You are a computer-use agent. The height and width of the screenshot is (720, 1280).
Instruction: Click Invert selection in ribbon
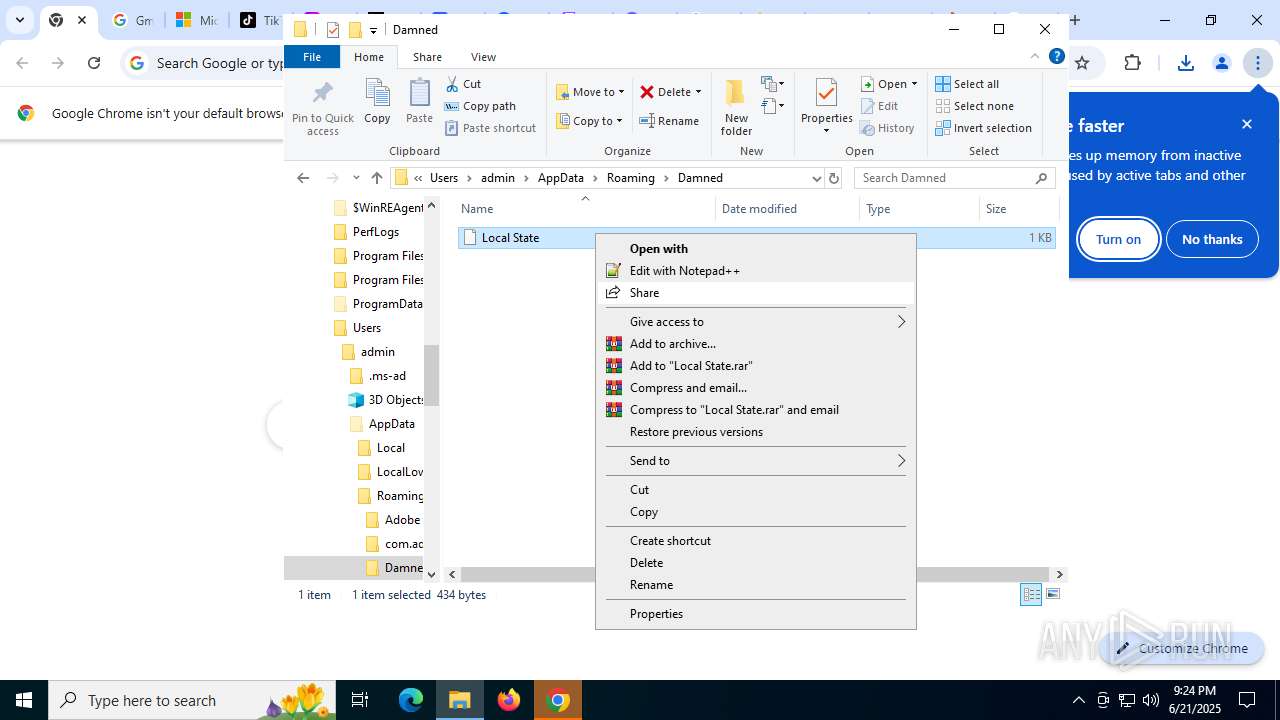[x=983, y=128]
